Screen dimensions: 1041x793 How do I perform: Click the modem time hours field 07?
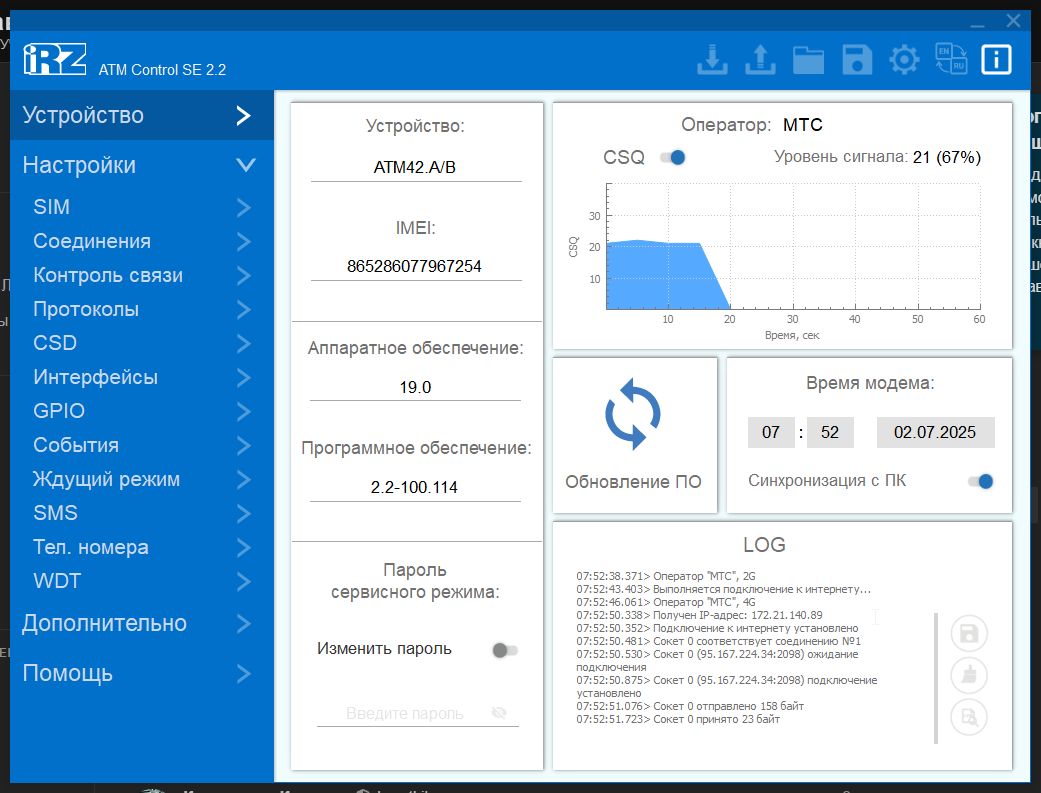point(771,432)
